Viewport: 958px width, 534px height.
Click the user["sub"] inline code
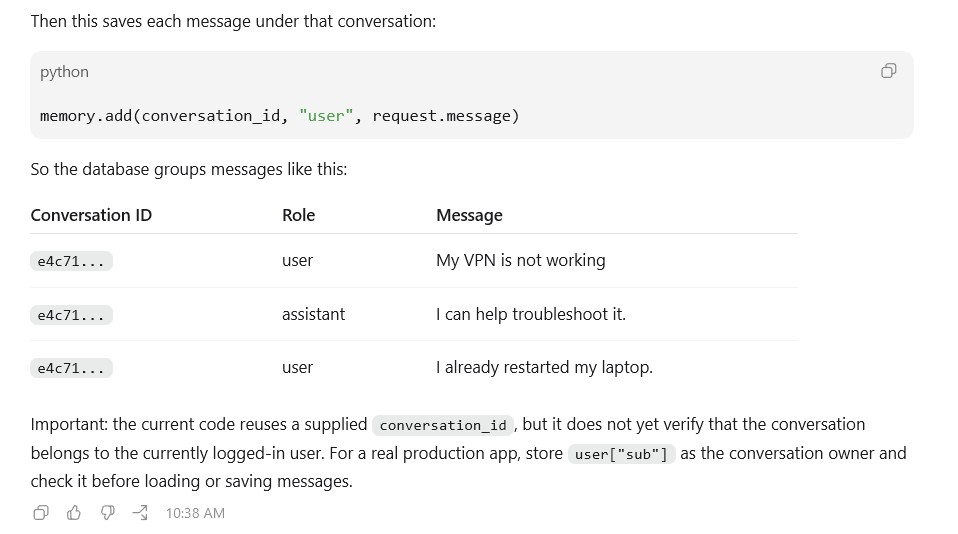pos(621,455)
